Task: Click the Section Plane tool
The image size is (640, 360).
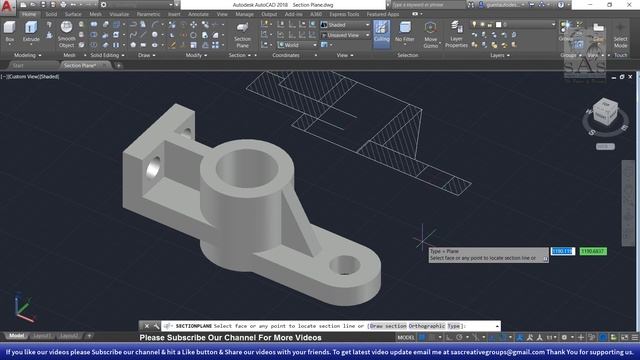Action: click(x=242, y=35)
